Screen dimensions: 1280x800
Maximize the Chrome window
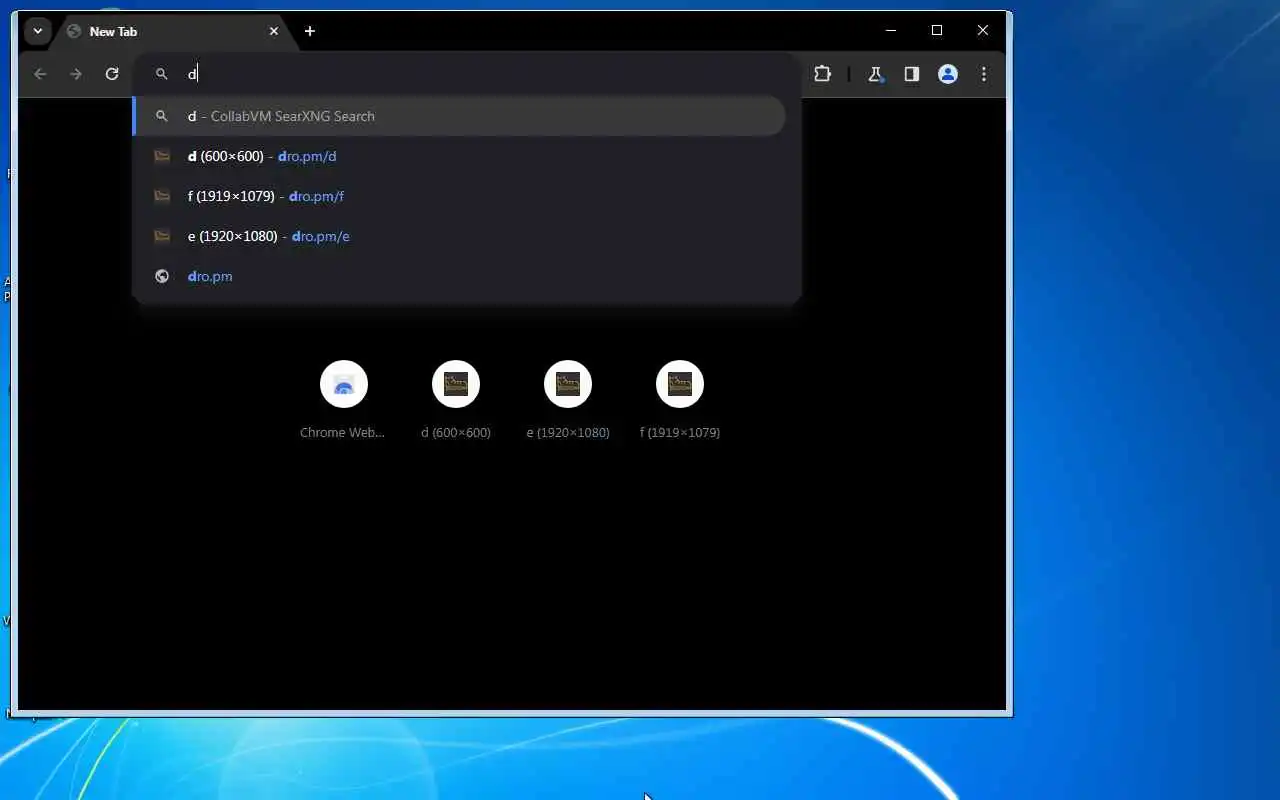(937, 31)
